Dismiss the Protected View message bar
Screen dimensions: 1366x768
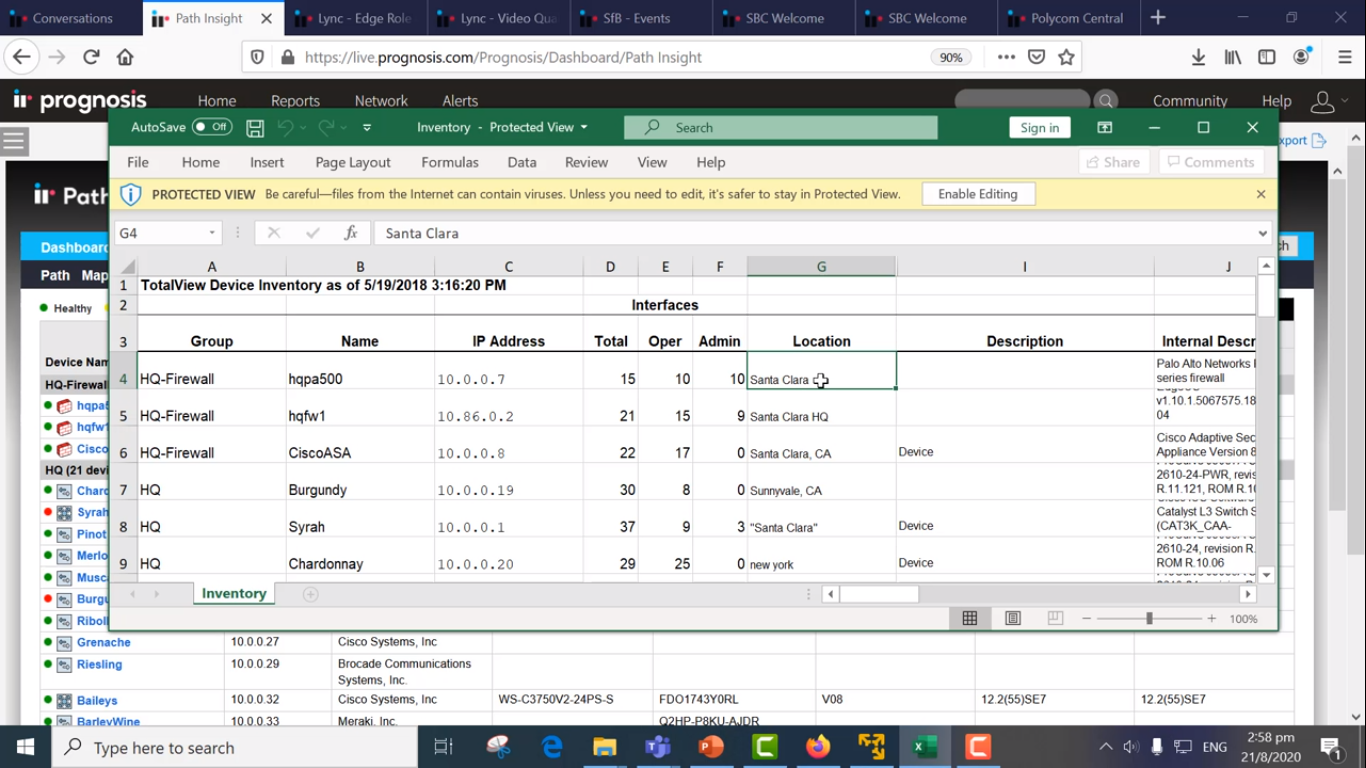pyautogui.click(x=1261, y=194)
